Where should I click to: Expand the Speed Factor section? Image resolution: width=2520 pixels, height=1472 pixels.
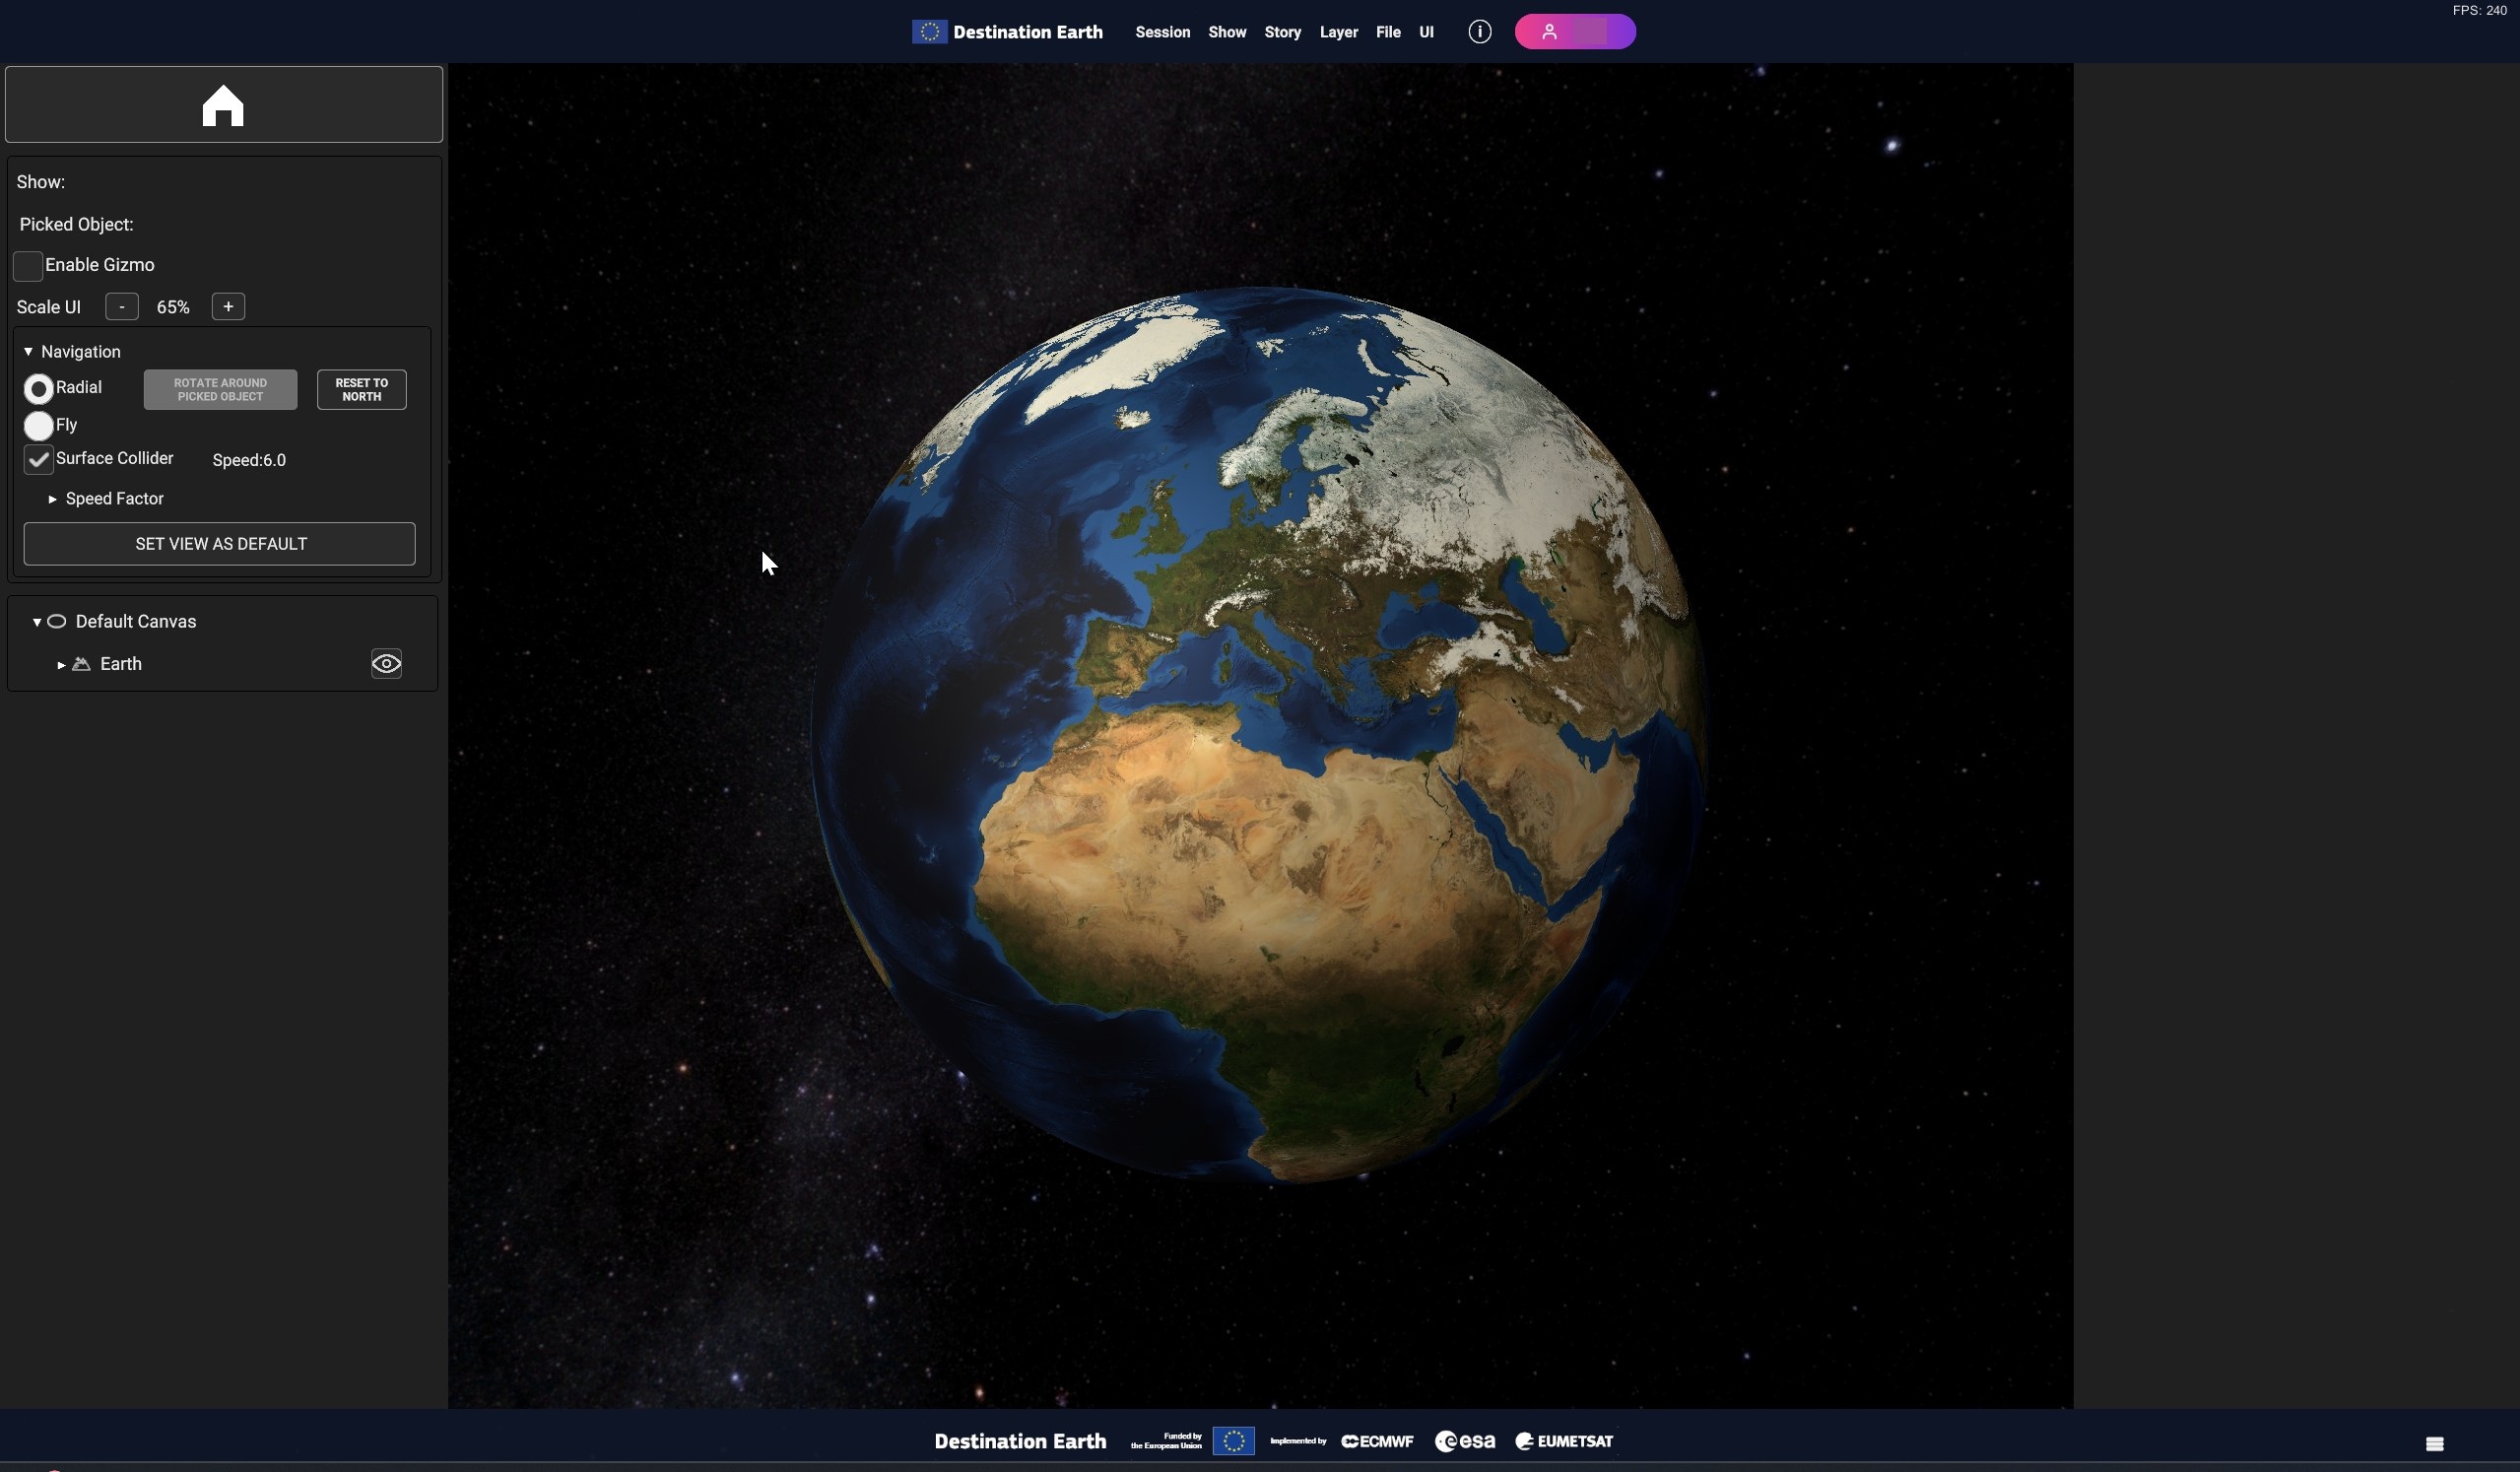[53, 499]
